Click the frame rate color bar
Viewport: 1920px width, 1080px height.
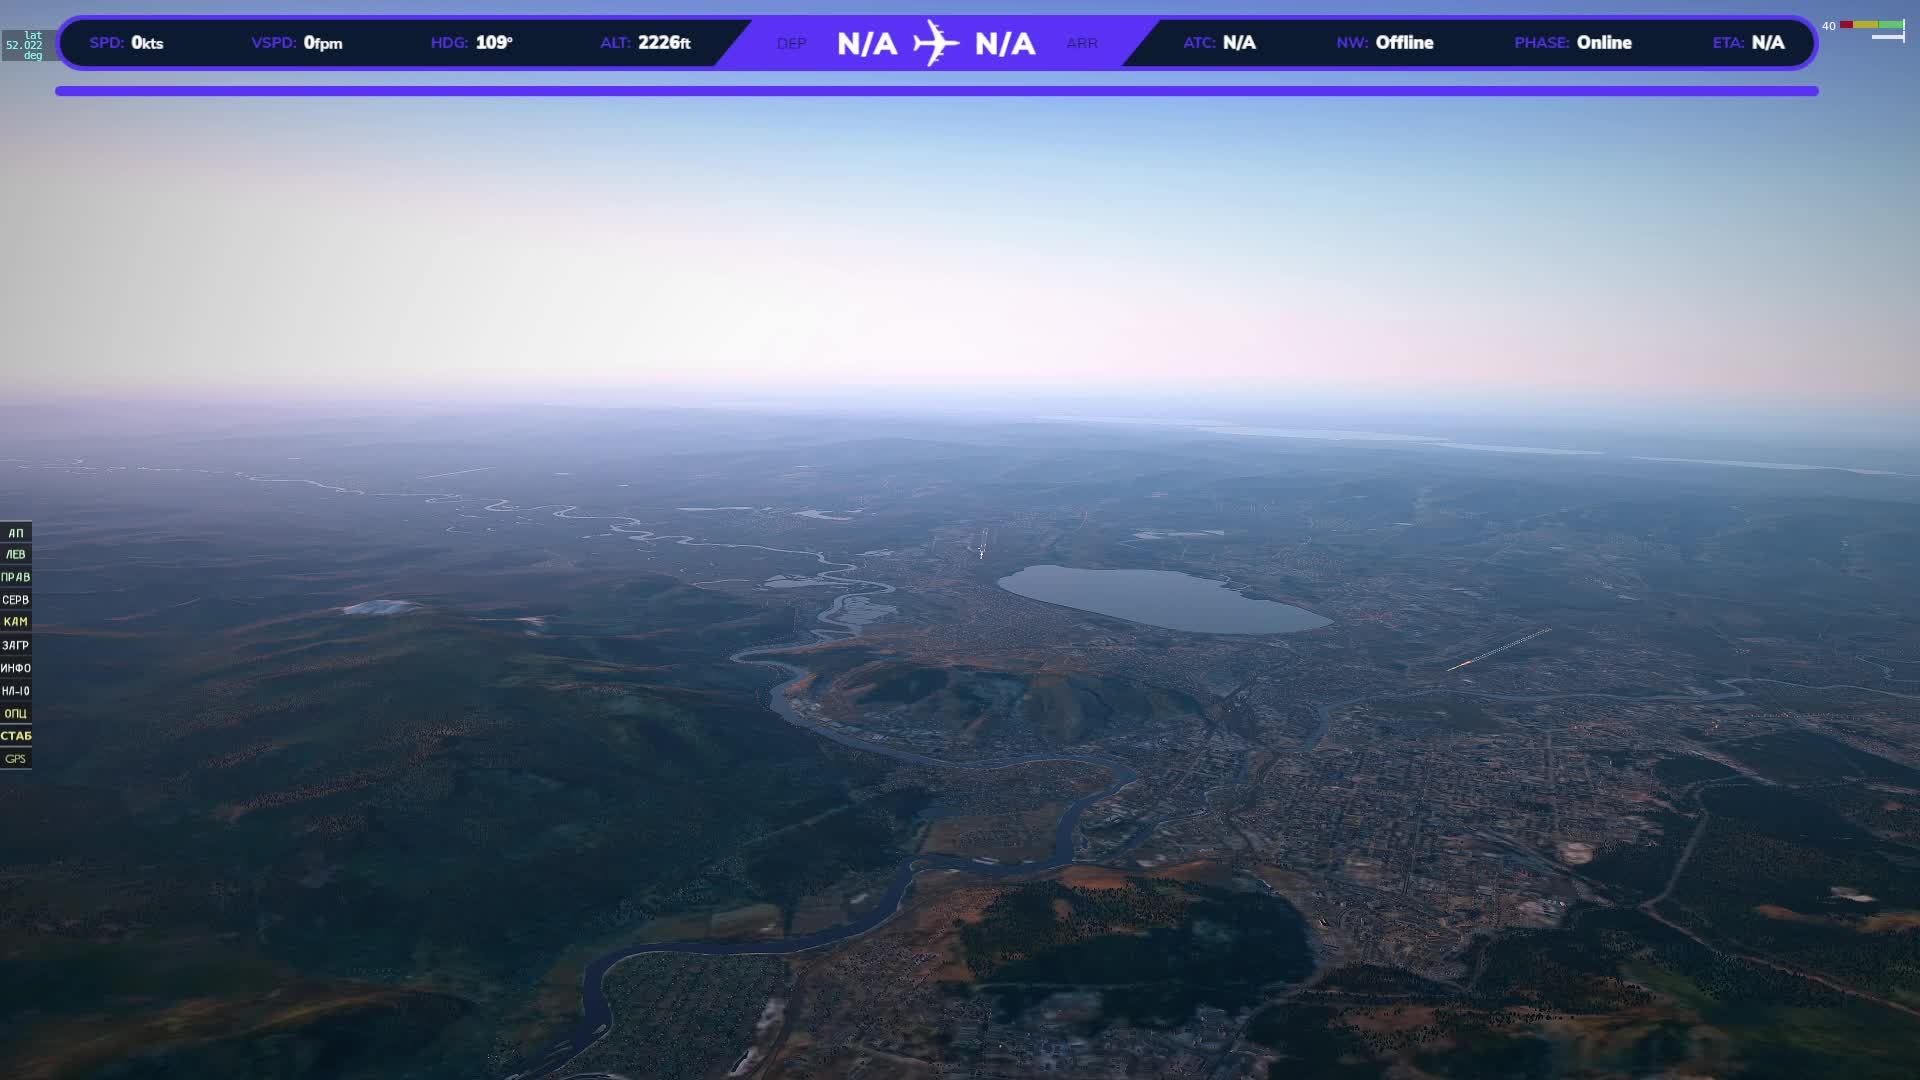pos(1871,25)
